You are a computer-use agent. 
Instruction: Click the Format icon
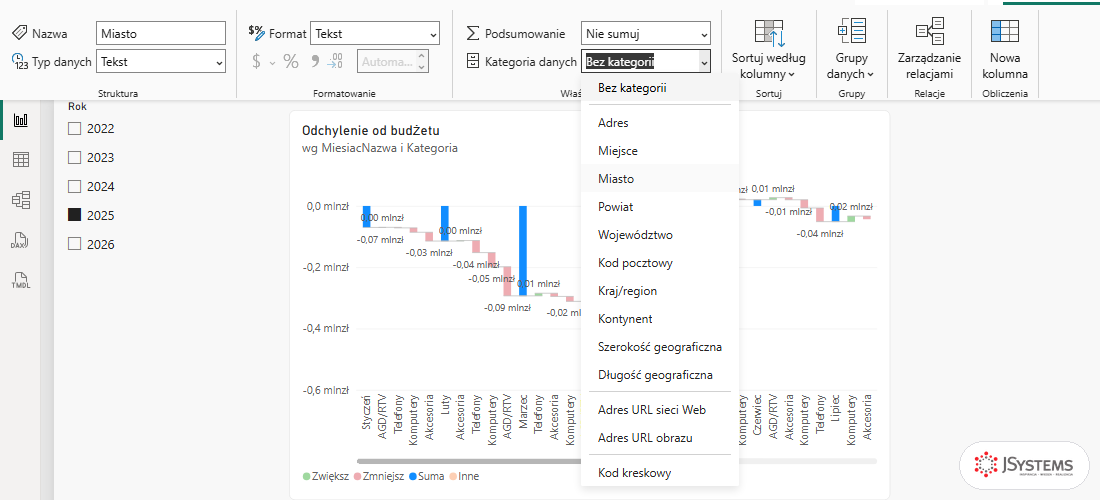(x=257, y=32)
